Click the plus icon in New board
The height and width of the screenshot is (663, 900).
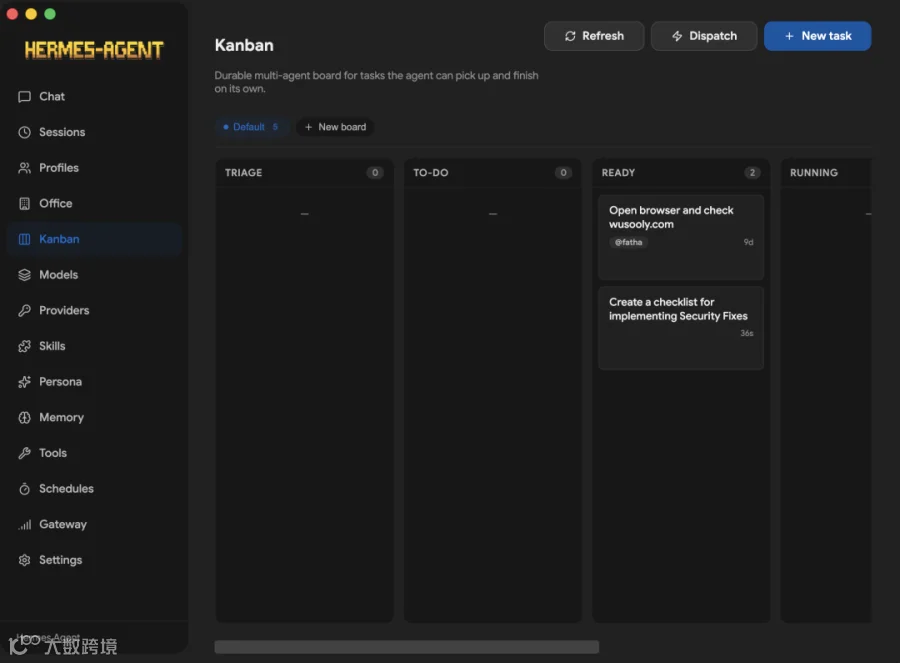coord(308,127)
